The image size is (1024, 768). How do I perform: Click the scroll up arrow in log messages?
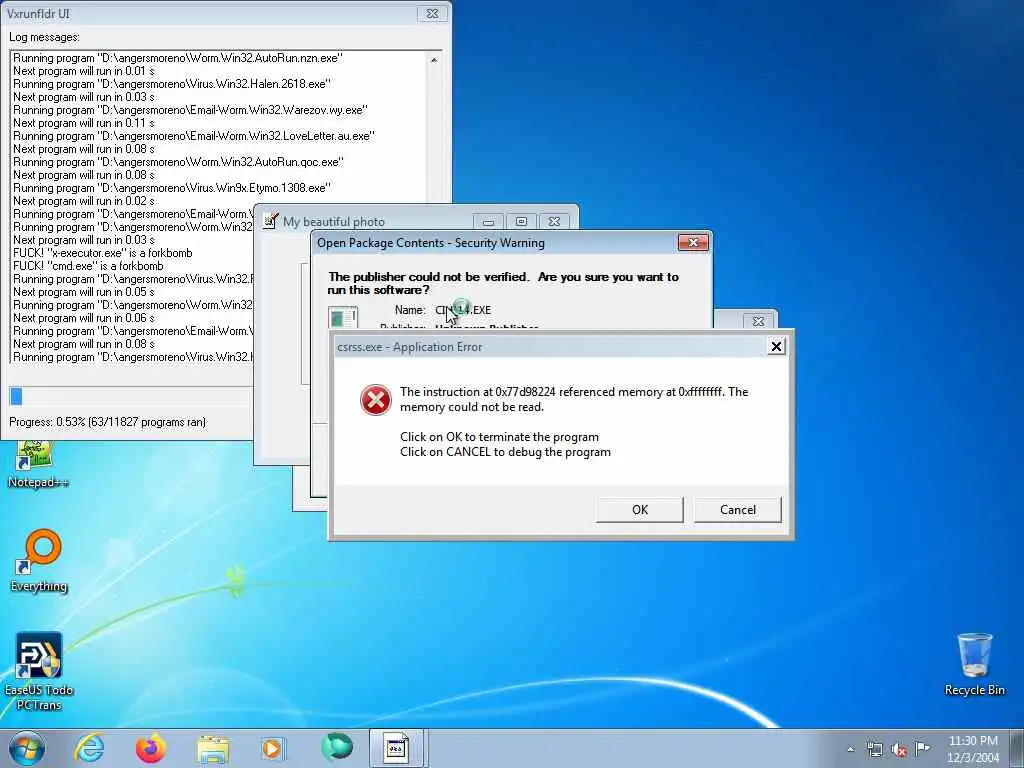(x=434, y=60)
